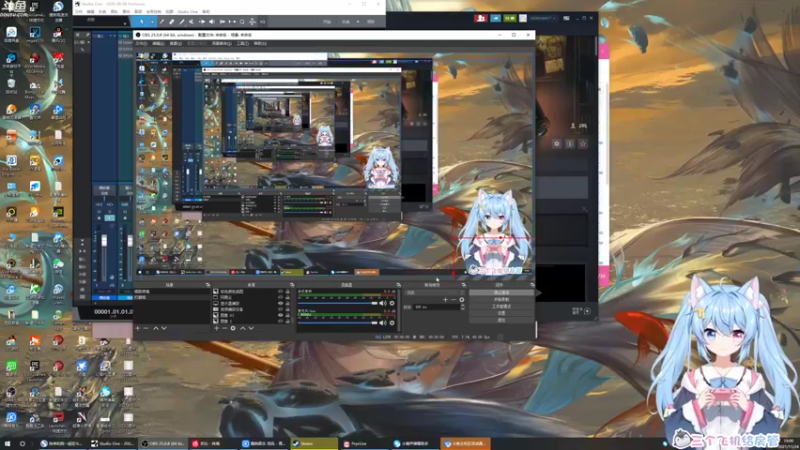Toggle visibility of the third OBS source row
The image size is (800, 450).
[x=281, y=303]
